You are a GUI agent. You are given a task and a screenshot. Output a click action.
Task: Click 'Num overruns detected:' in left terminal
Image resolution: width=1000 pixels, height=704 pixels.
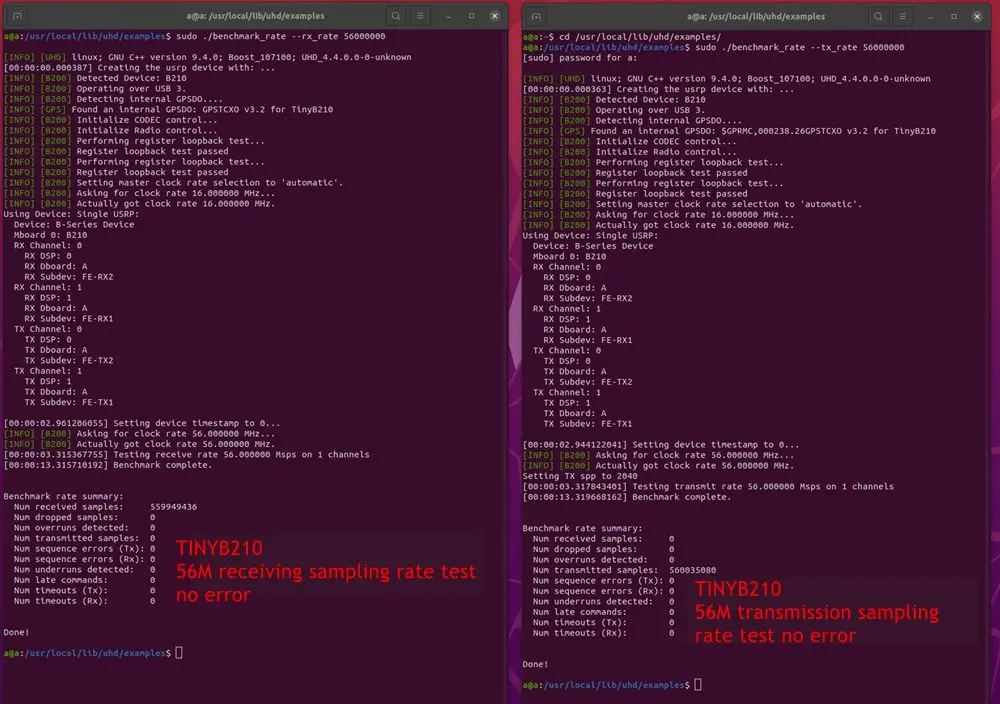pyautogui.click(x=71, y=528)
